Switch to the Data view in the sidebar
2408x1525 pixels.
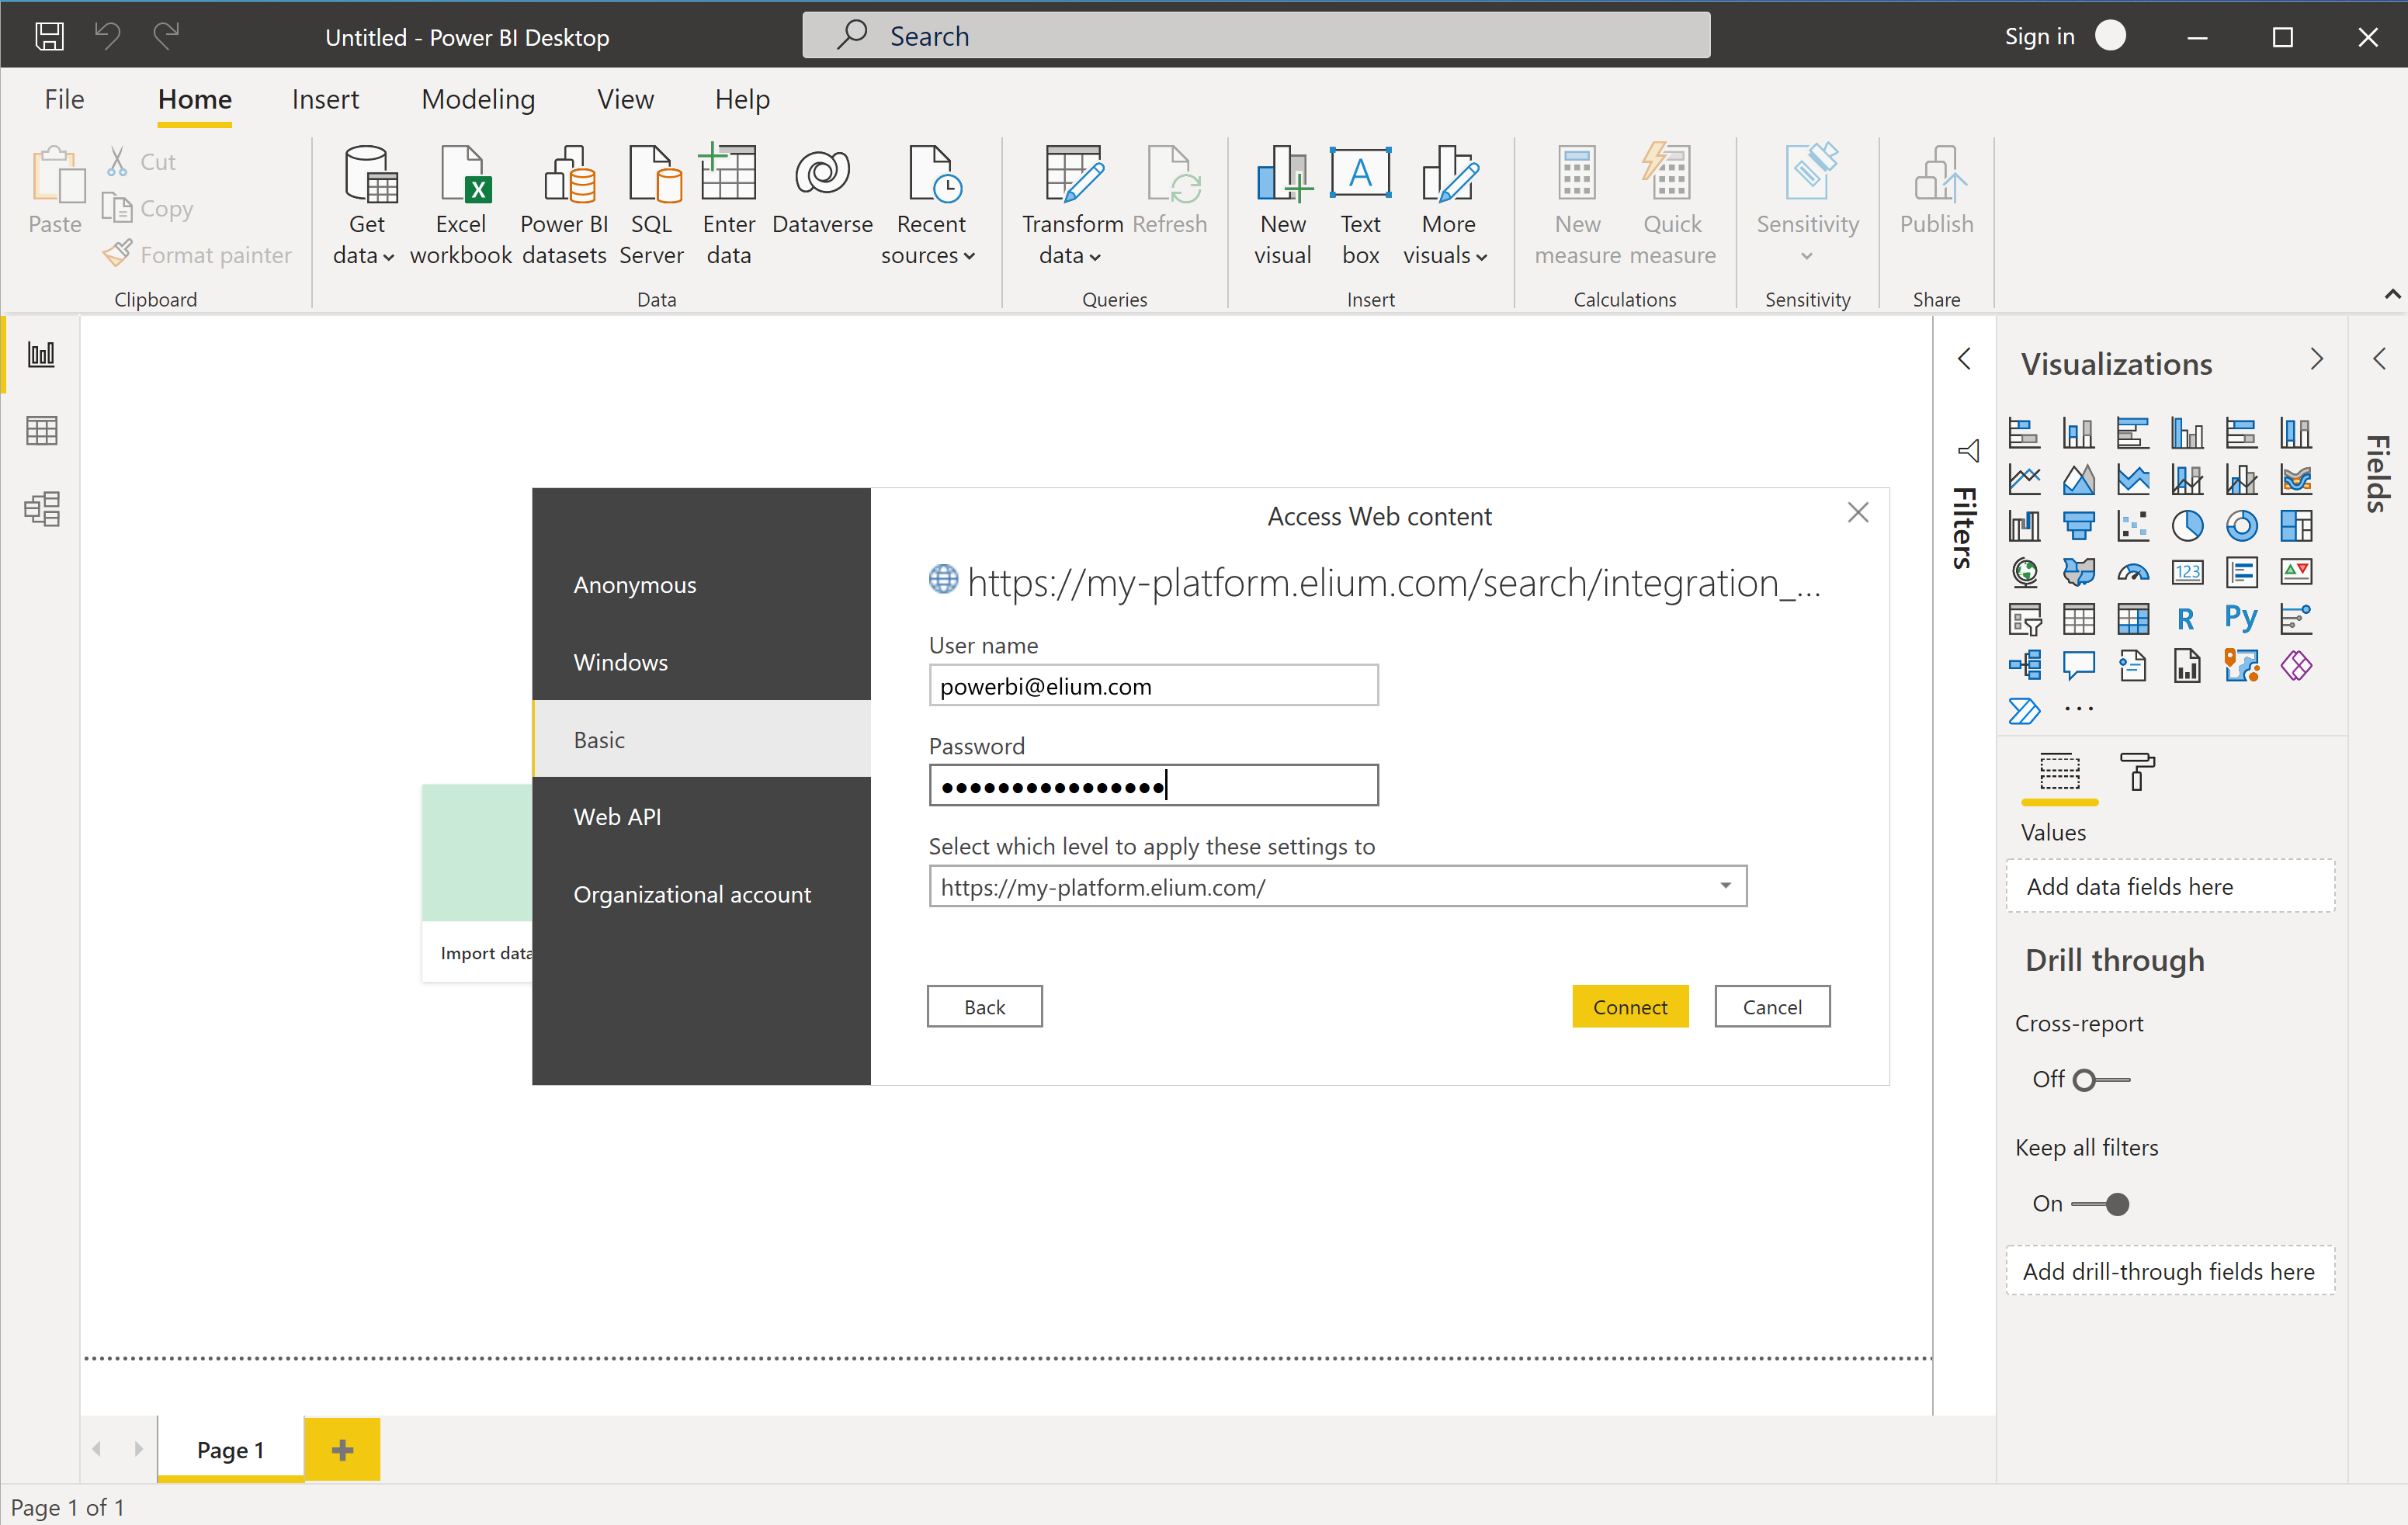tap(41, 431)
